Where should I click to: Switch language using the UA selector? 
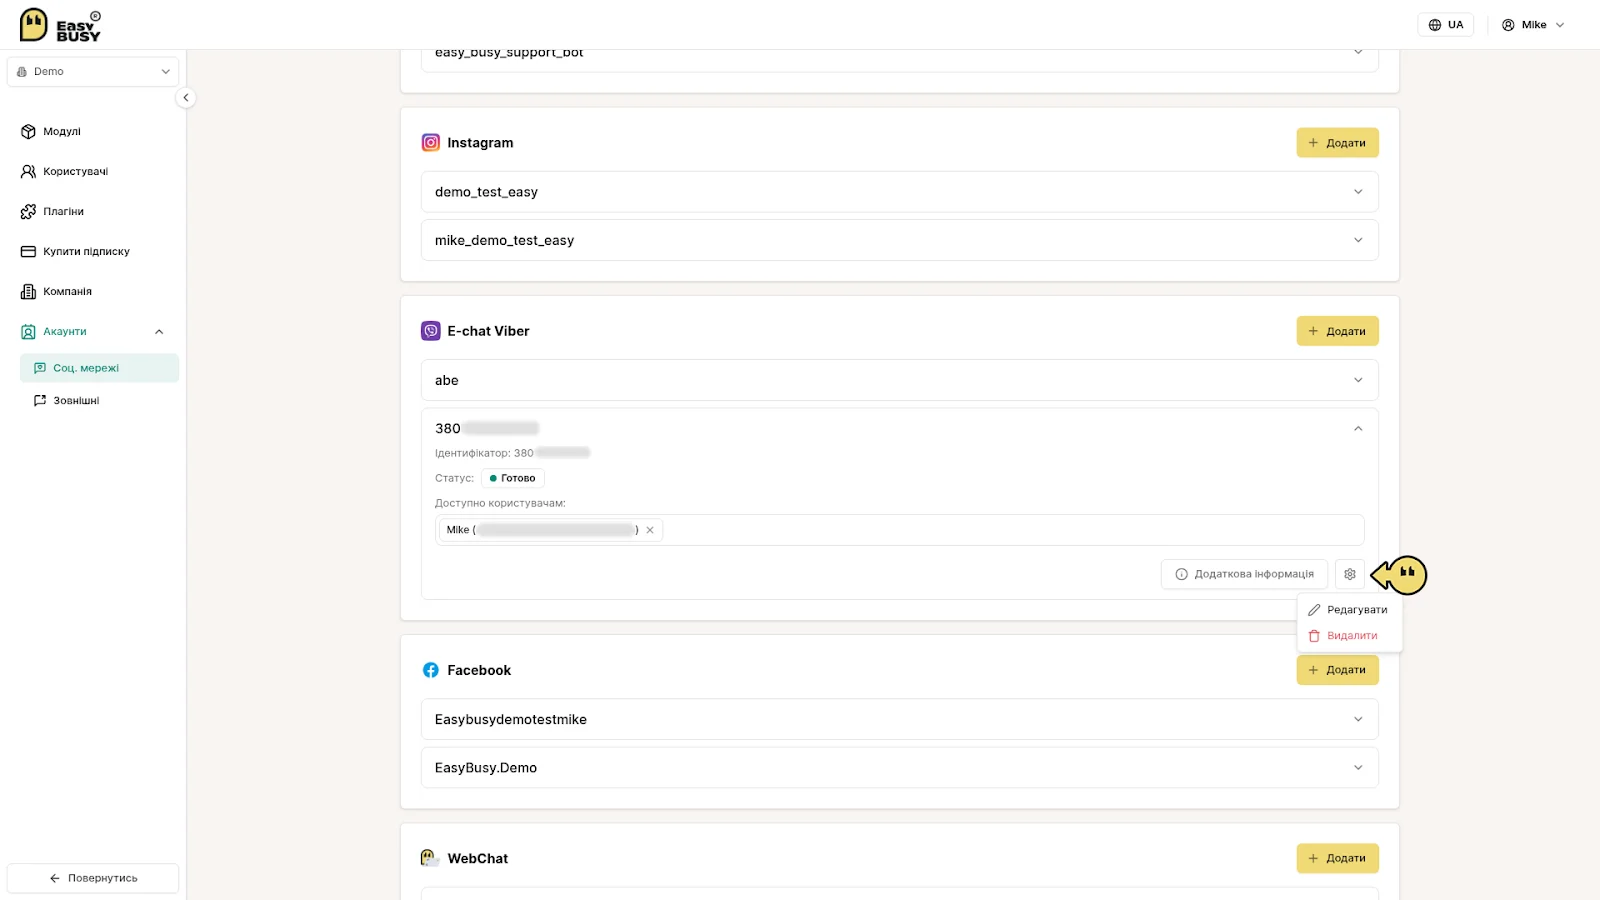[x=1445, y=25]
